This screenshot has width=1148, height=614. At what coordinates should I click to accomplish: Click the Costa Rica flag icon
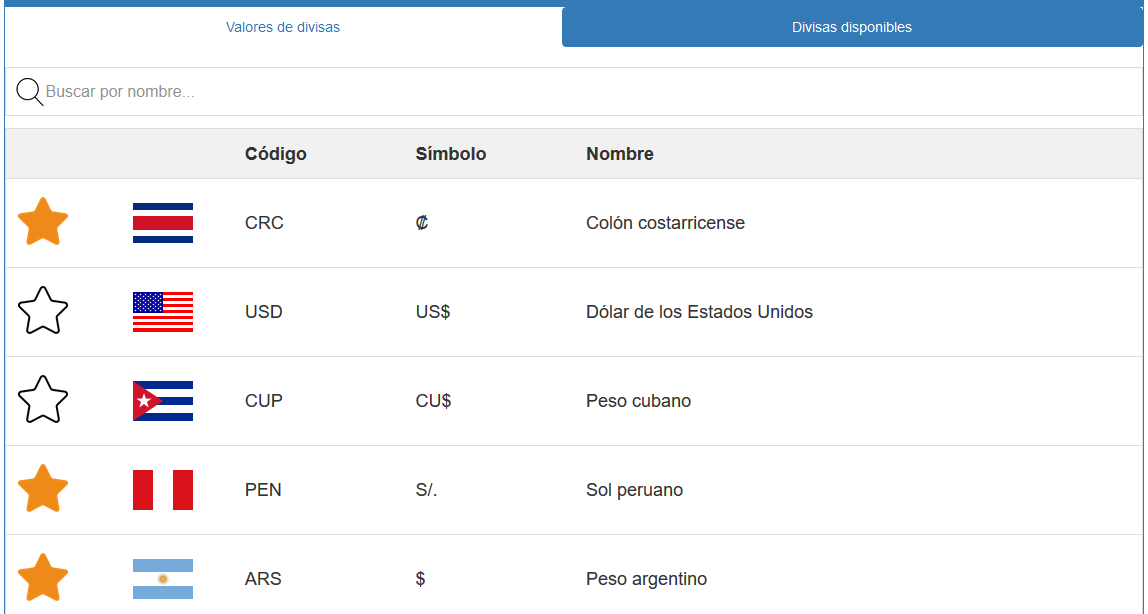[162, 223]
